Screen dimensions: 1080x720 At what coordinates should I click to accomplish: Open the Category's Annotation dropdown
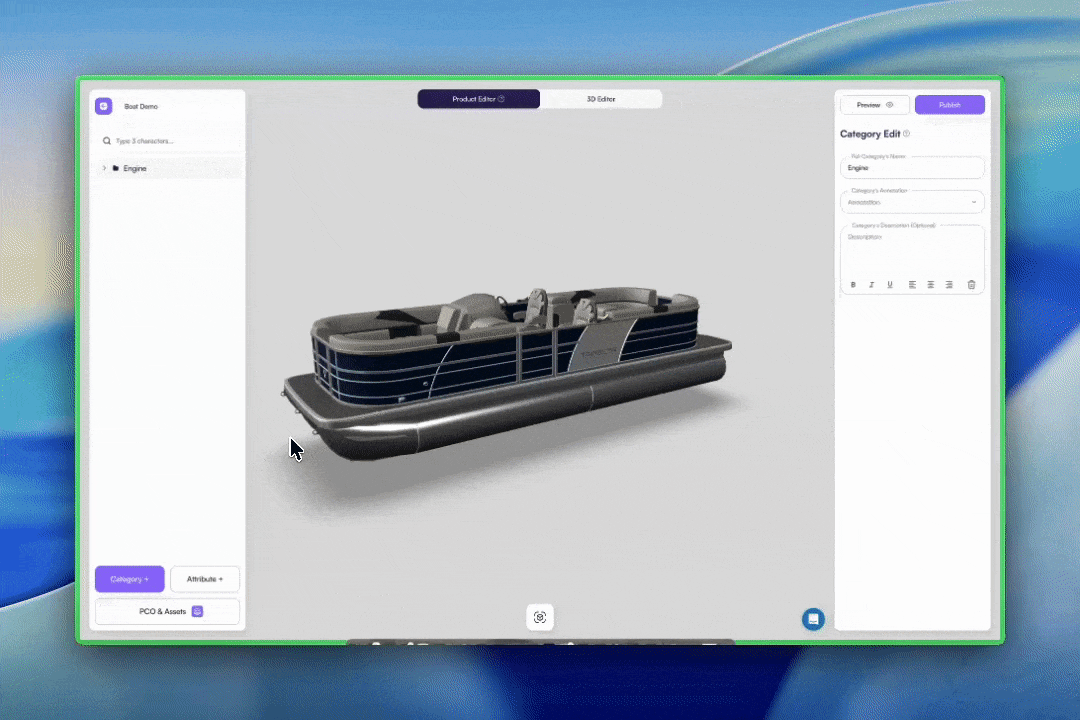coord(912,202)
